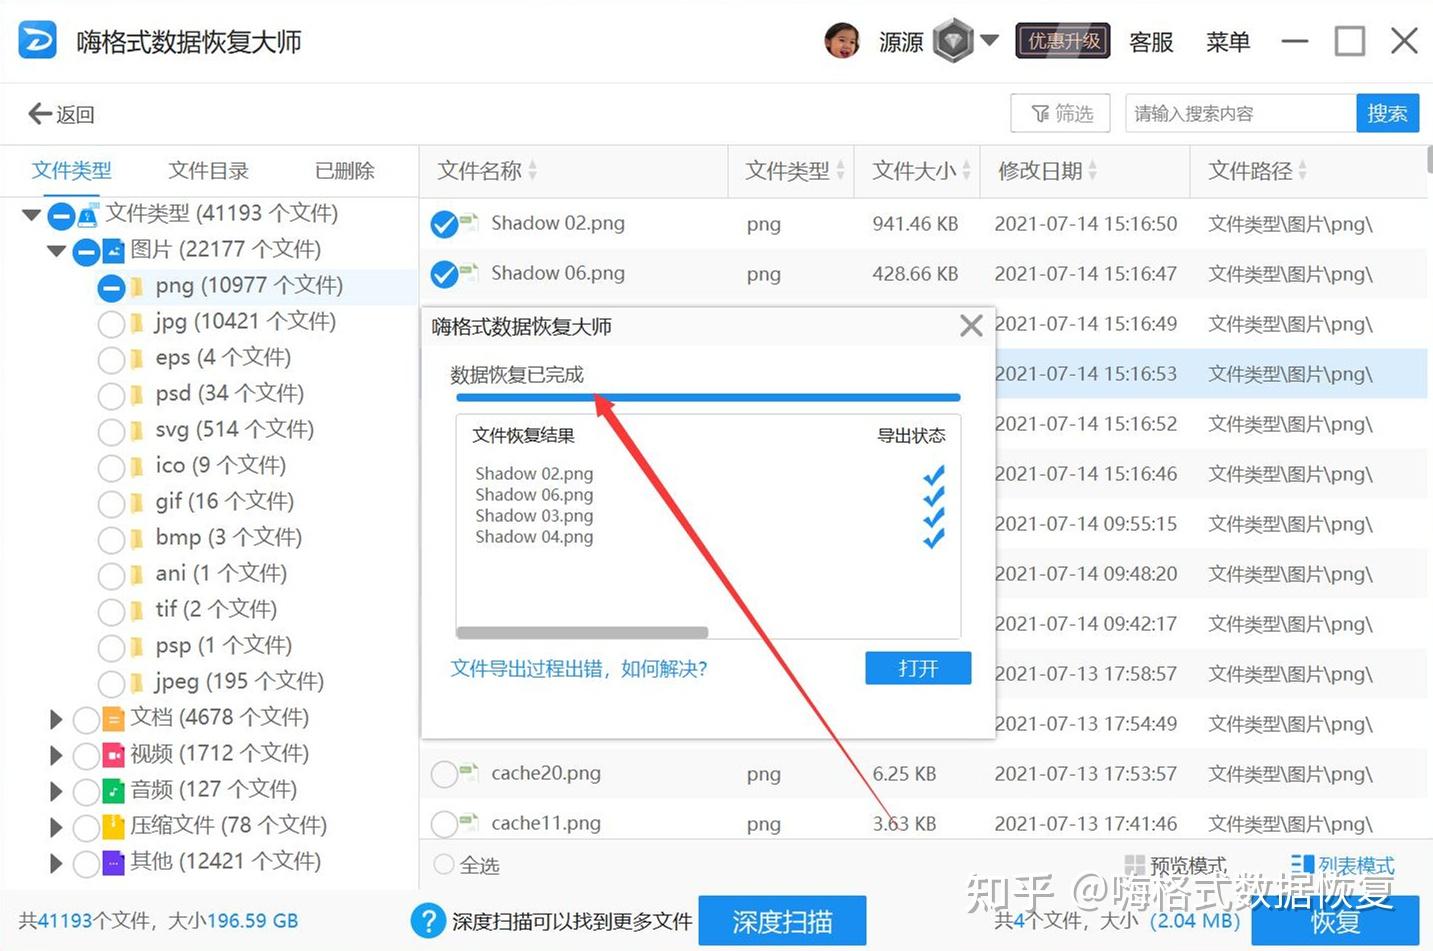The height and width of the screenshot is (951, 1433).
Task: Open the dropdown arrow beside the diamond icon
Action: coord(991,41)
